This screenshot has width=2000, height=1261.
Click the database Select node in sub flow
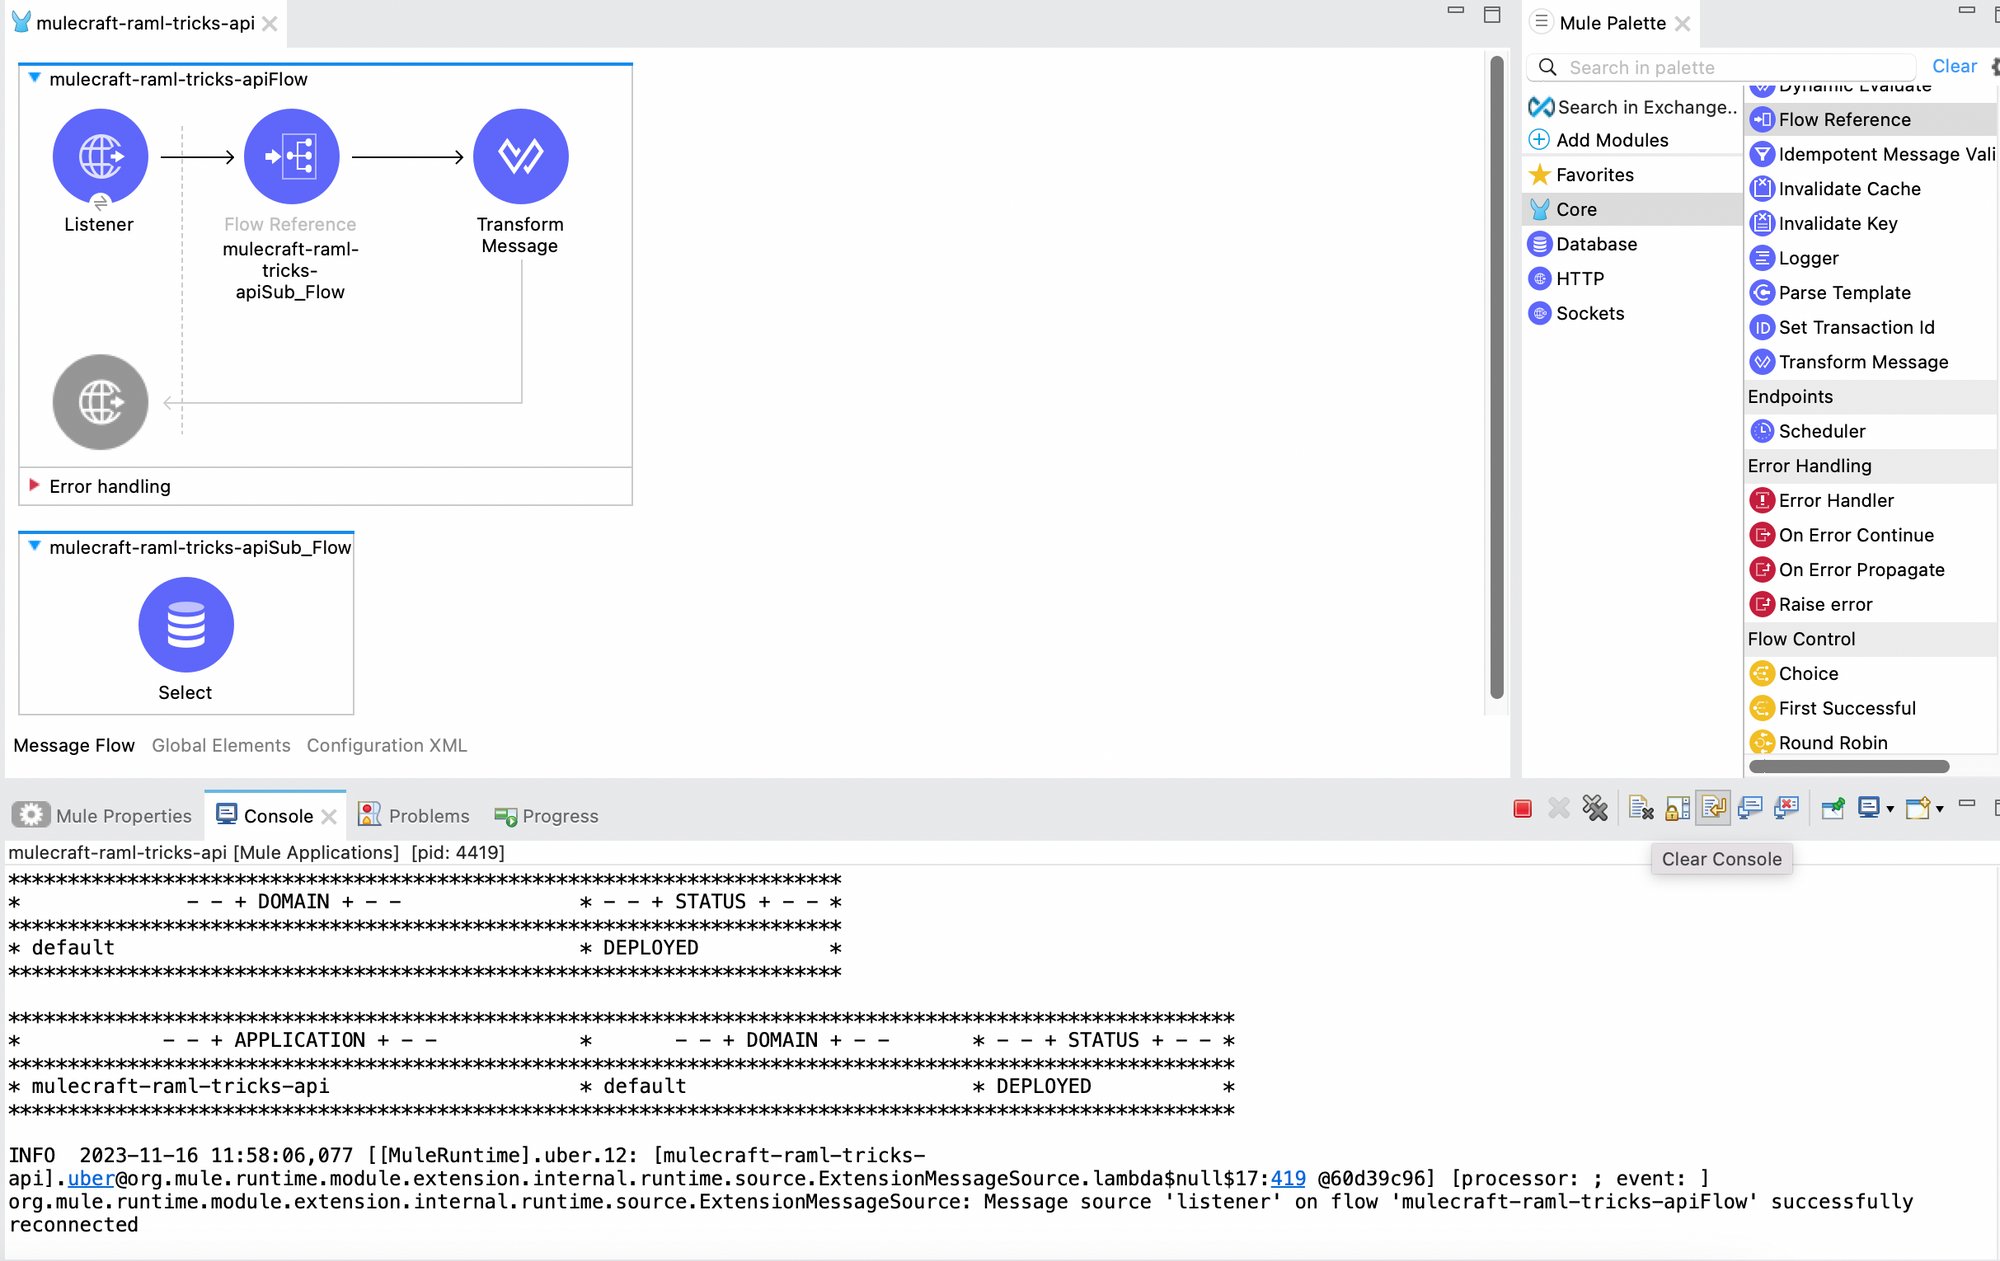coord(186,625)
